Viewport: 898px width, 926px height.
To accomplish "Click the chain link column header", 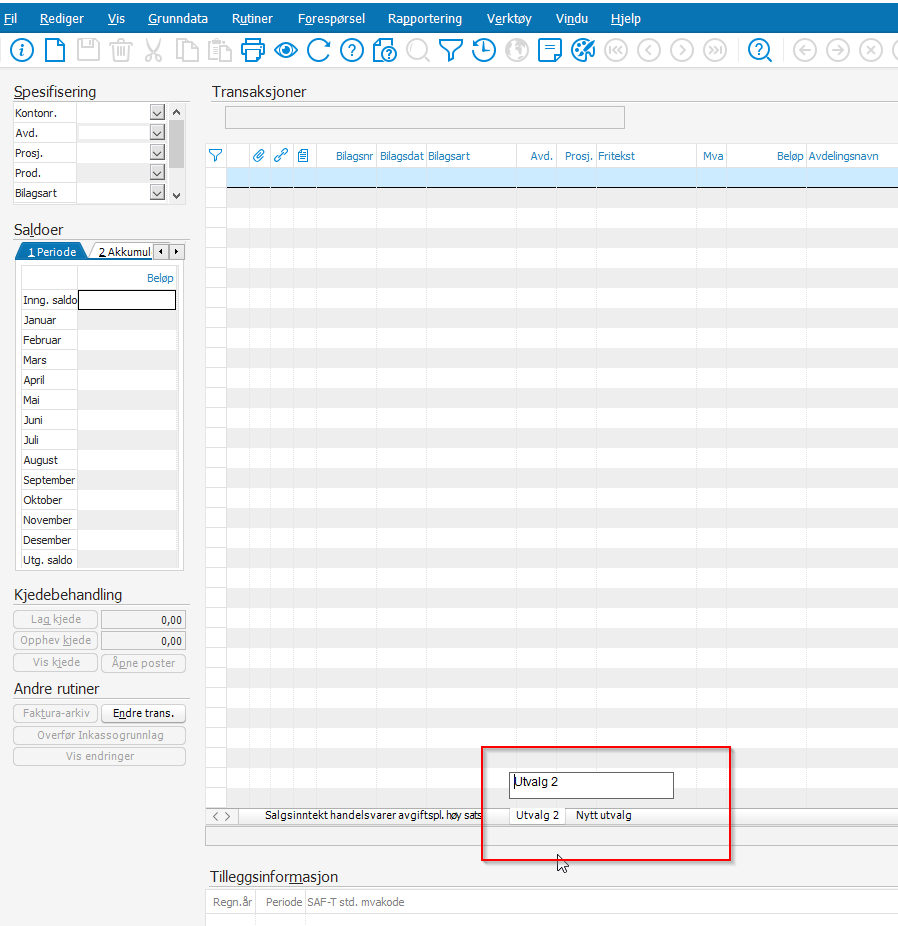I will point(281,156).
